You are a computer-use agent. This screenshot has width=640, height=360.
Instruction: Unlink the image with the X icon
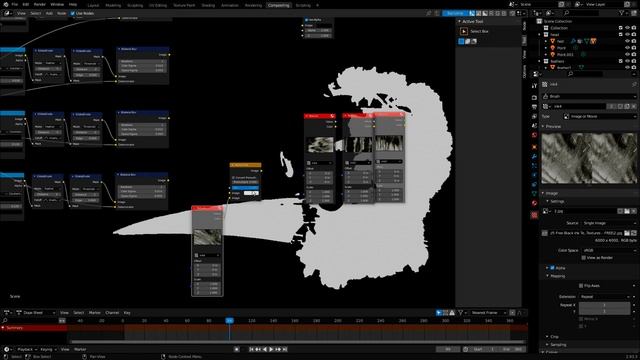click(x=633, y=211)
